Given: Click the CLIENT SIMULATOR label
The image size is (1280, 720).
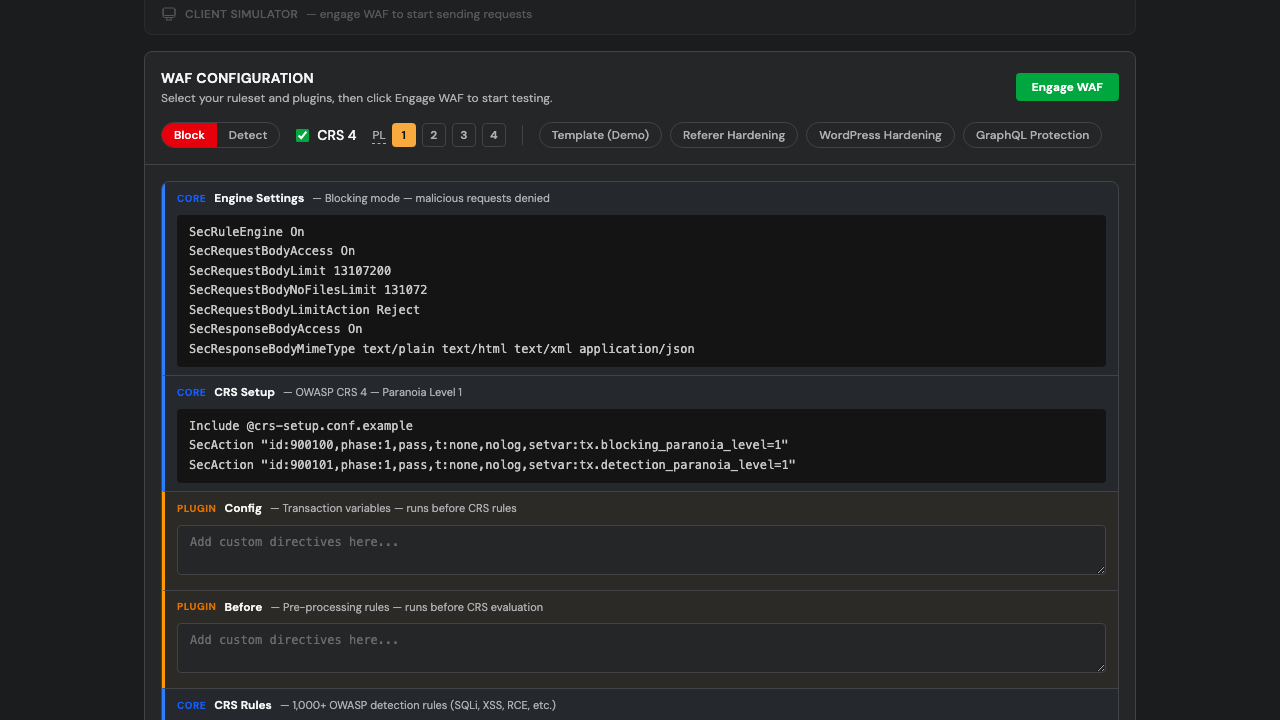Looking at the screenshot, I should (241, 14).
